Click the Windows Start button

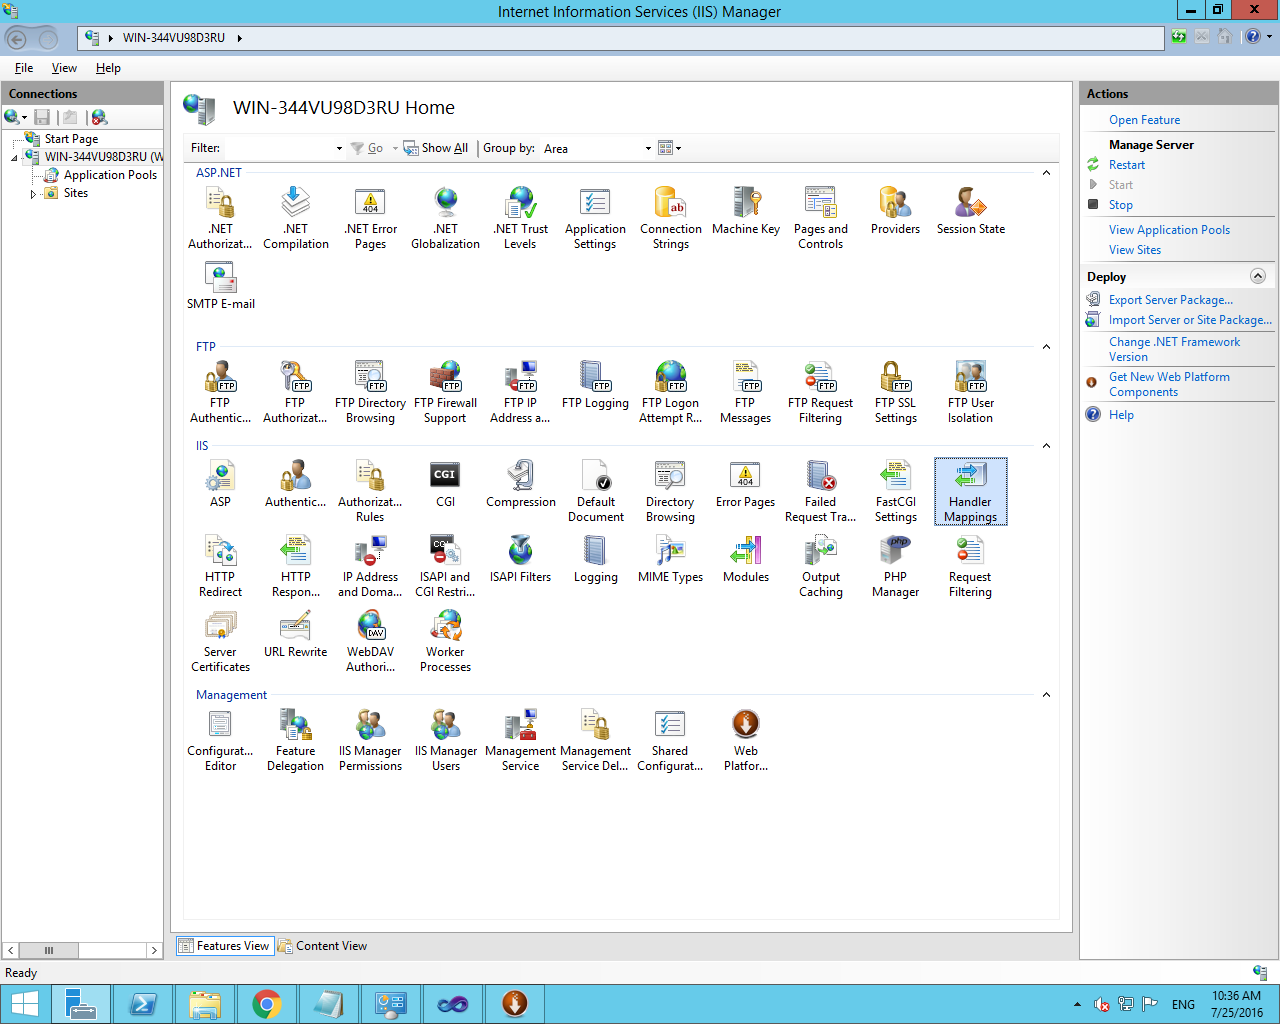tap(24, 1004)
